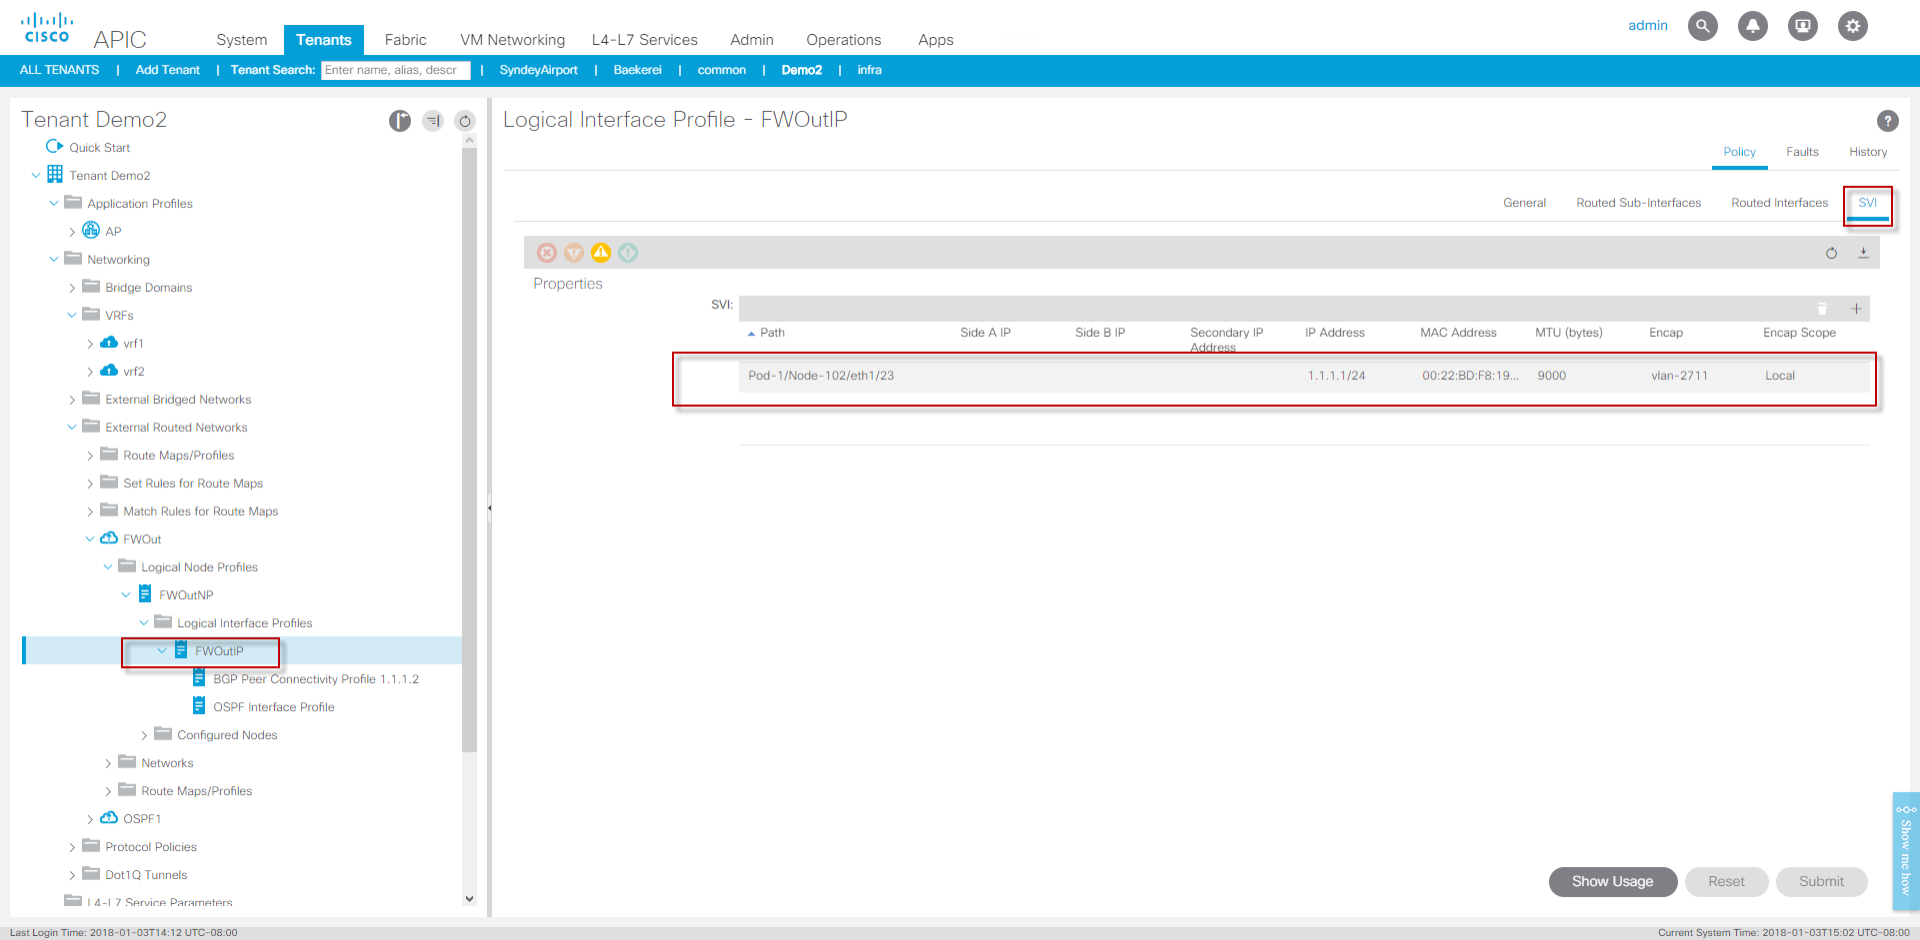Click the warning fault green icon

tap(628, 253)
